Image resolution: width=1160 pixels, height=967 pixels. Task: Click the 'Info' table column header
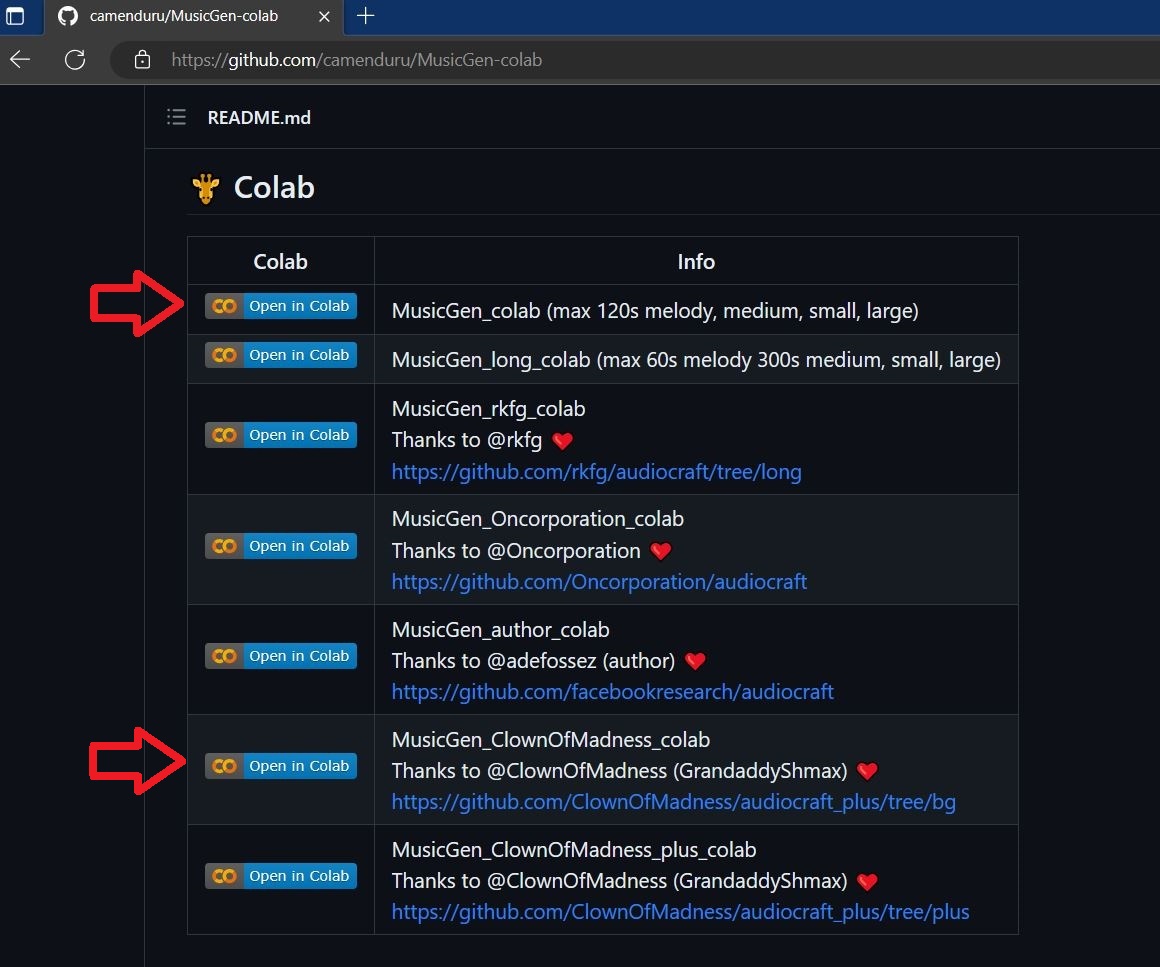pos(696,262)
